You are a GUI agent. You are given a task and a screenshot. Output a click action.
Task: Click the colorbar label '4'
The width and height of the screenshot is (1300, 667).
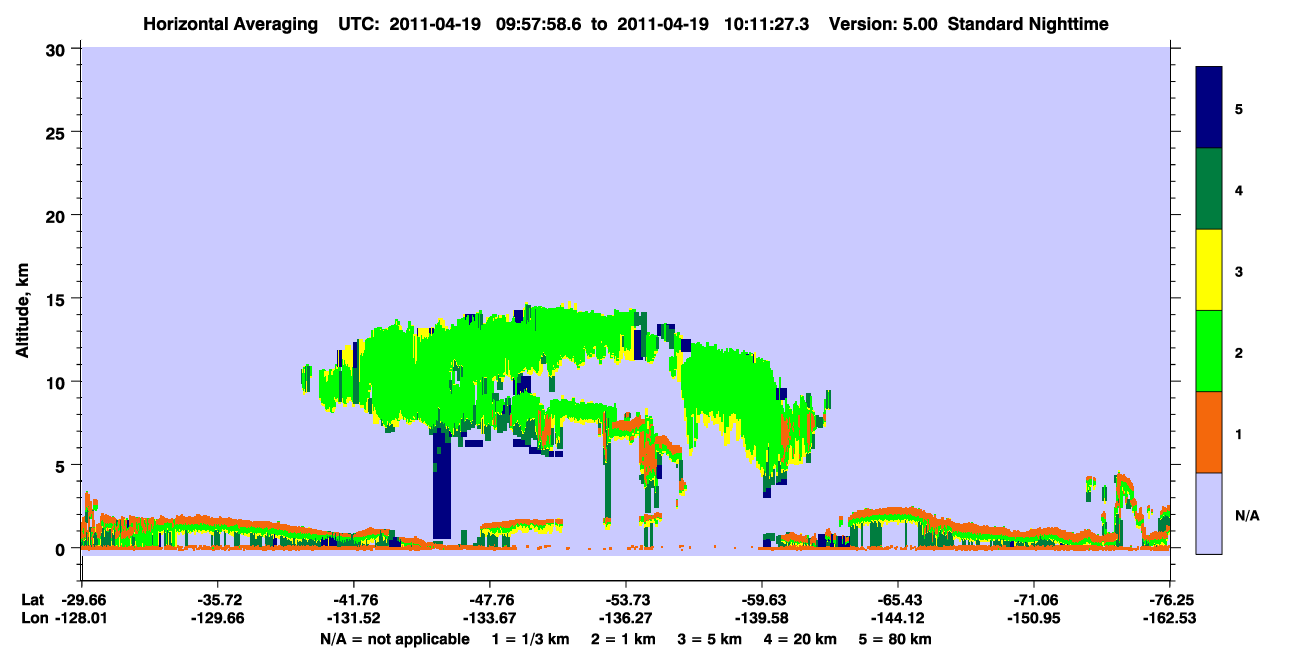[x=1239, y=190]
